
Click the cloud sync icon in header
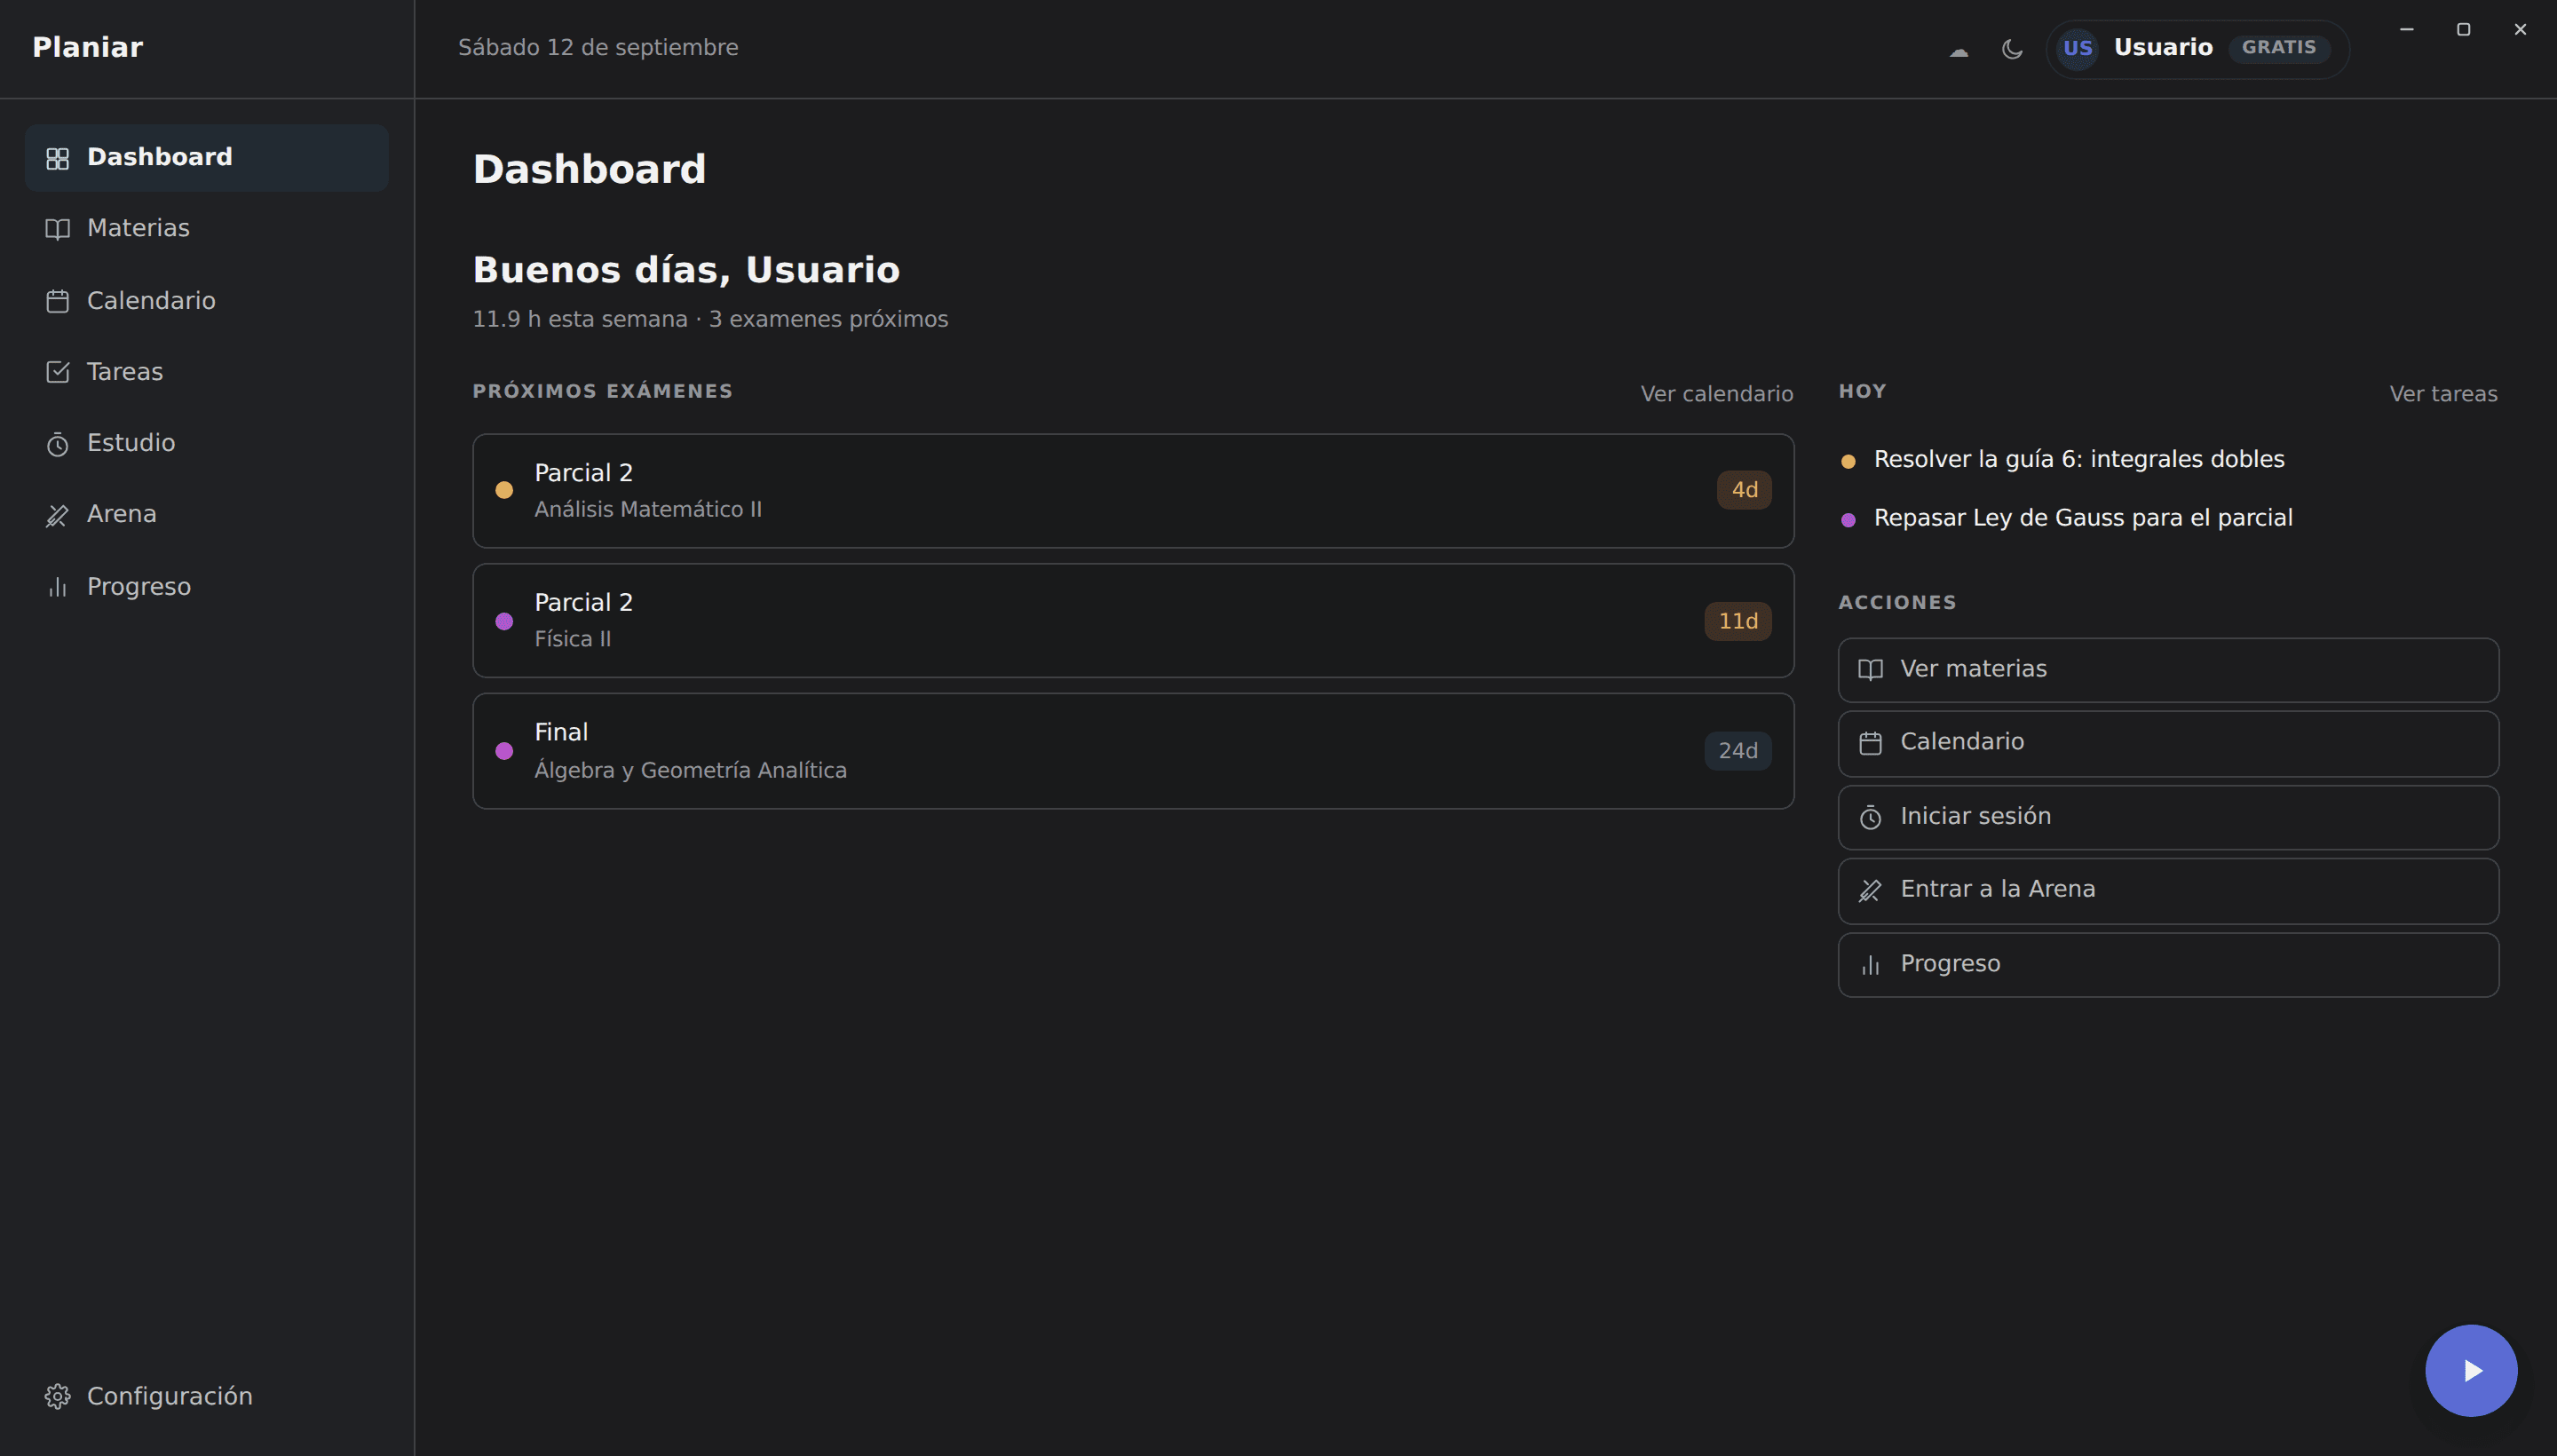coord(1959,51)
